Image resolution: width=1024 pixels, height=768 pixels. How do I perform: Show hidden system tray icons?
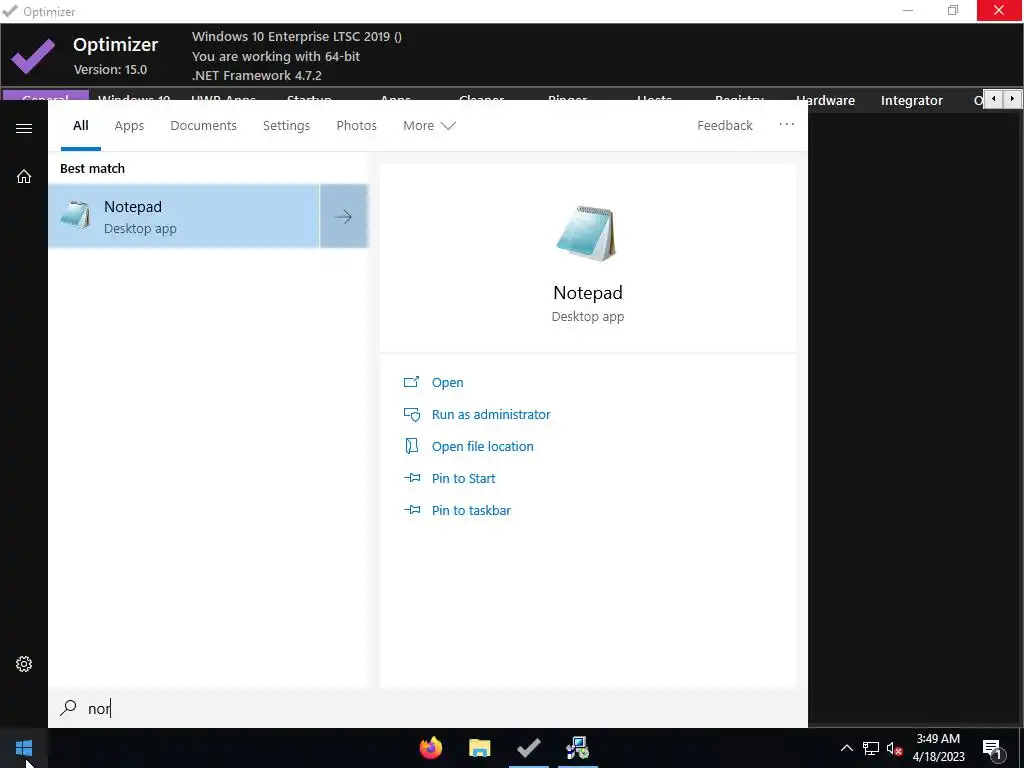tap(846, 748)
